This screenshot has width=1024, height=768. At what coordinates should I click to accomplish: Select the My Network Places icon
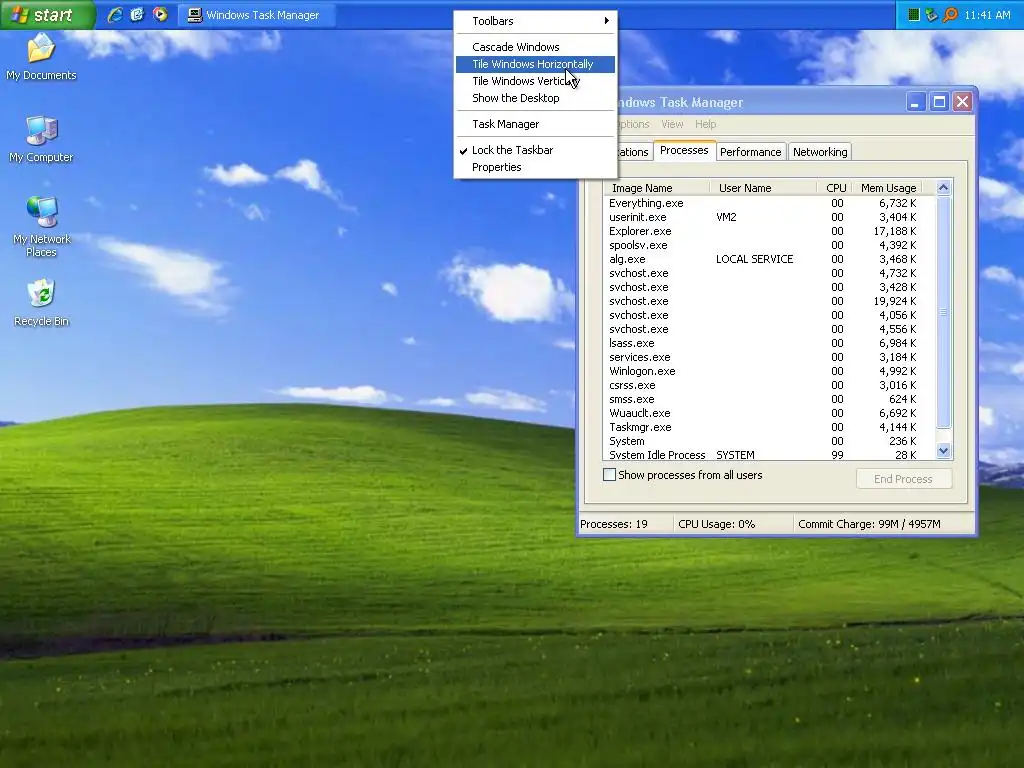click(41, 227)
